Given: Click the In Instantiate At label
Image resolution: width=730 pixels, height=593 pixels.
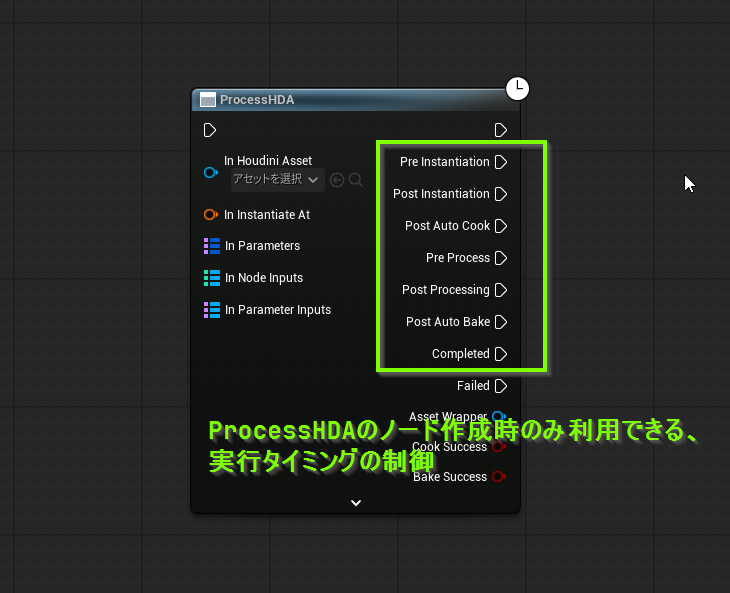Looking at the screenshot, I should click(267, 215).
